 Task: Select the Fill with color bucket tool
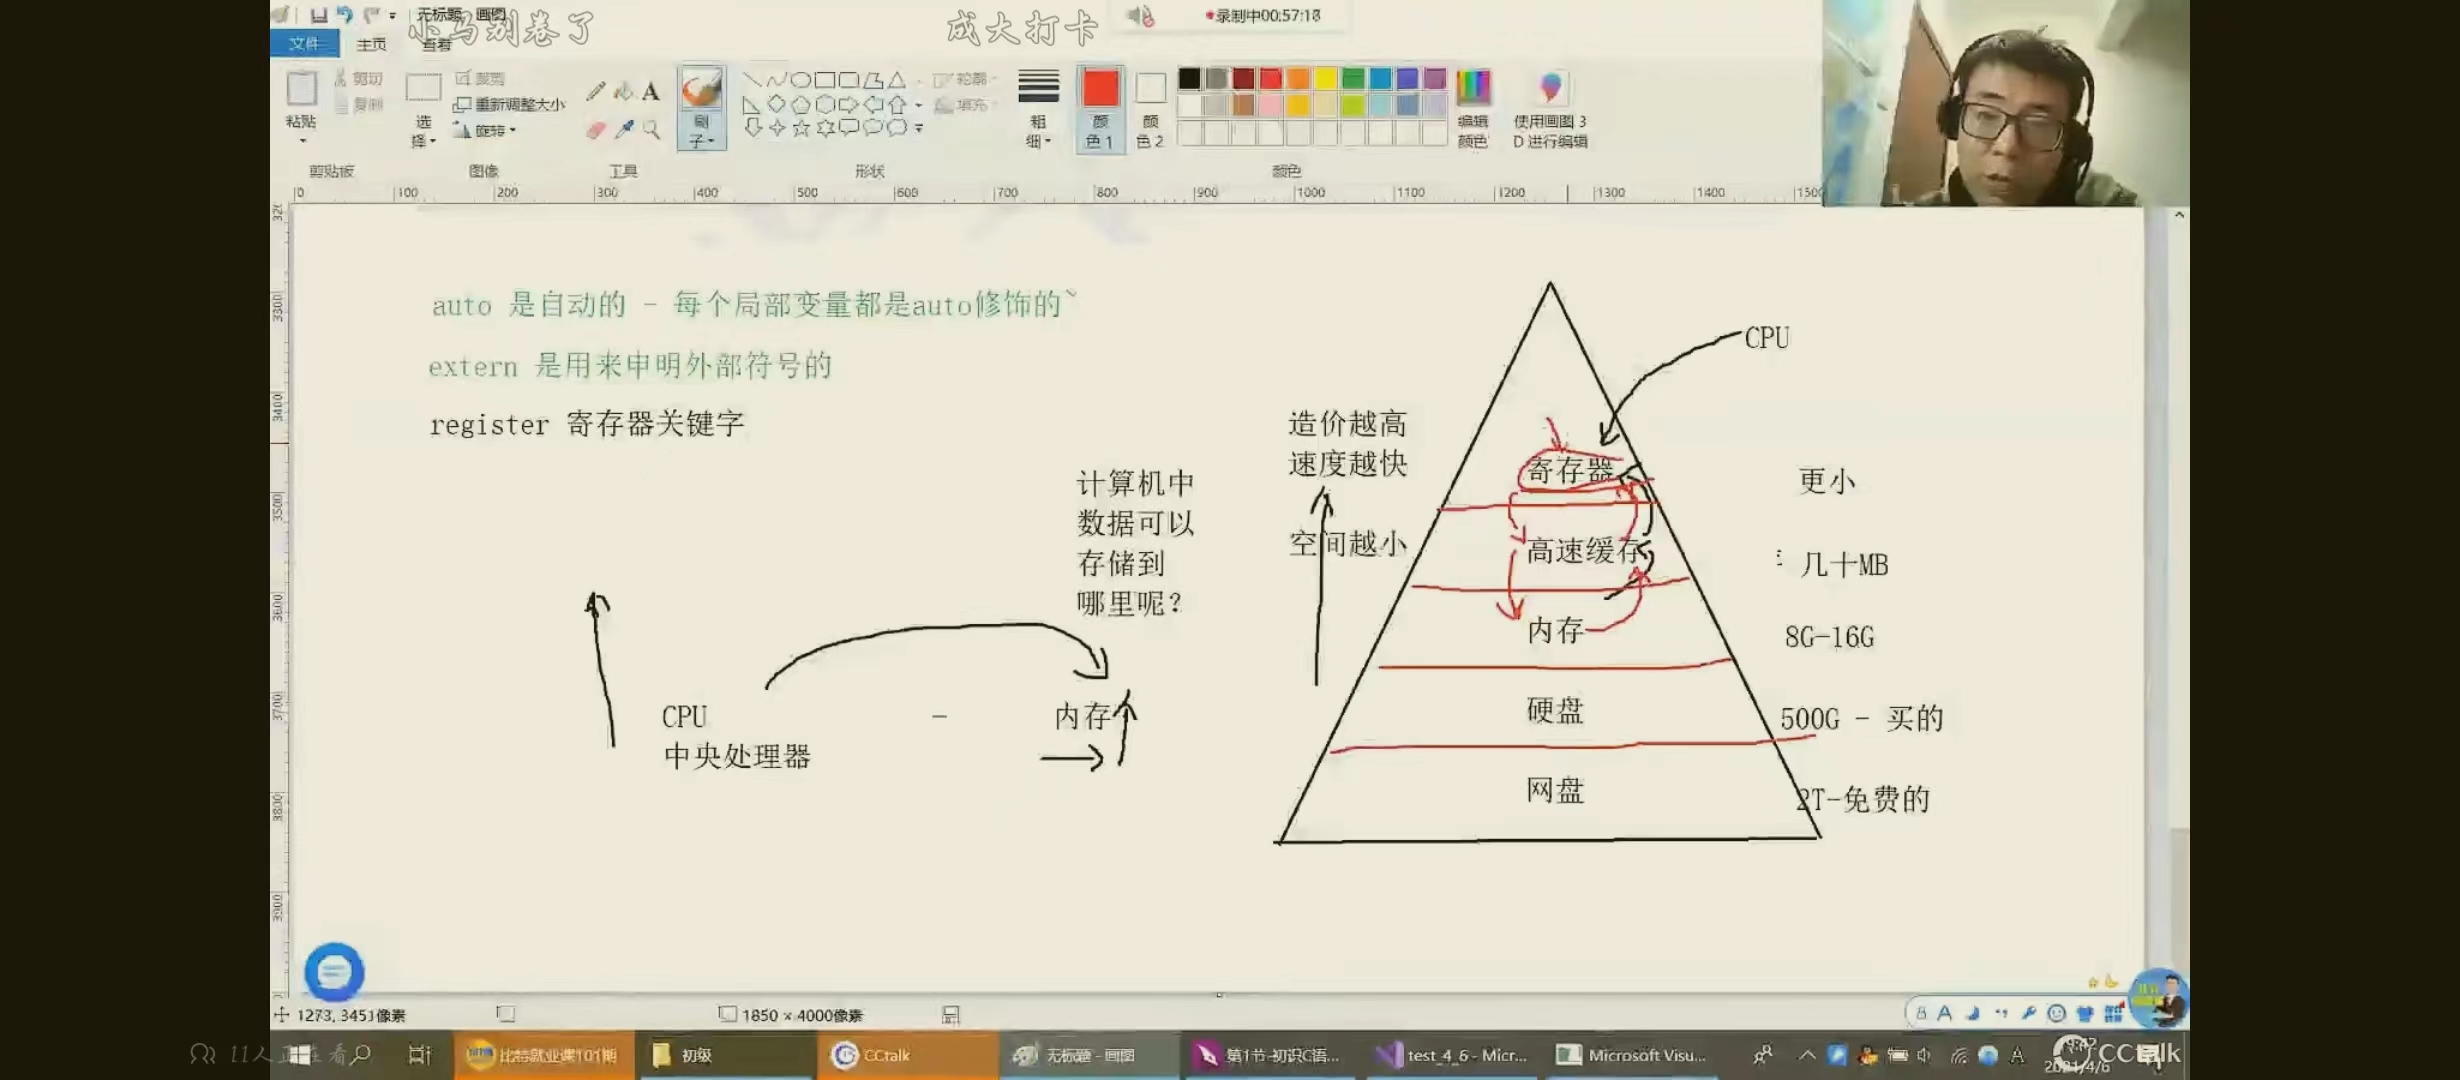[x=624, y=92]
